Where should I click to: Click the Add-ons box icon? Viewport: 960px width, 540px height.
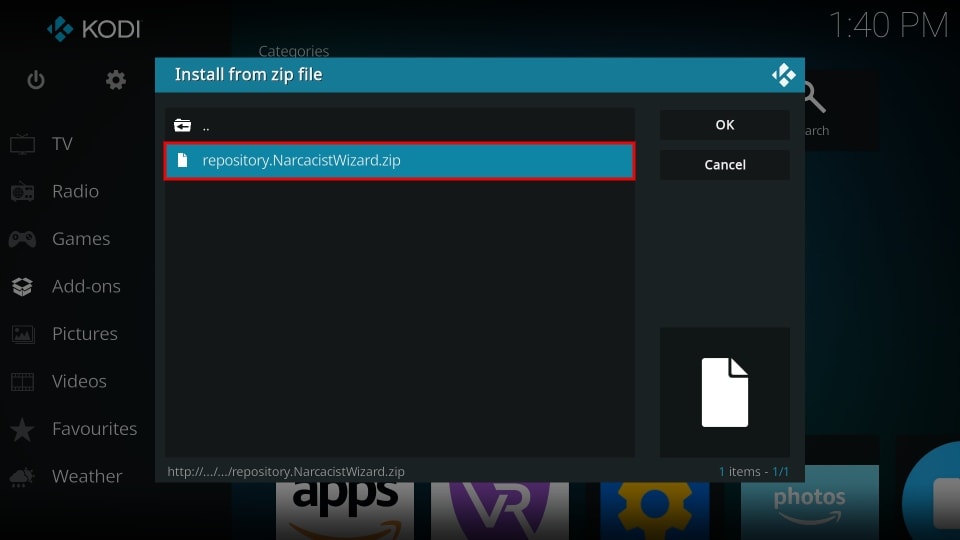(23, 287)
